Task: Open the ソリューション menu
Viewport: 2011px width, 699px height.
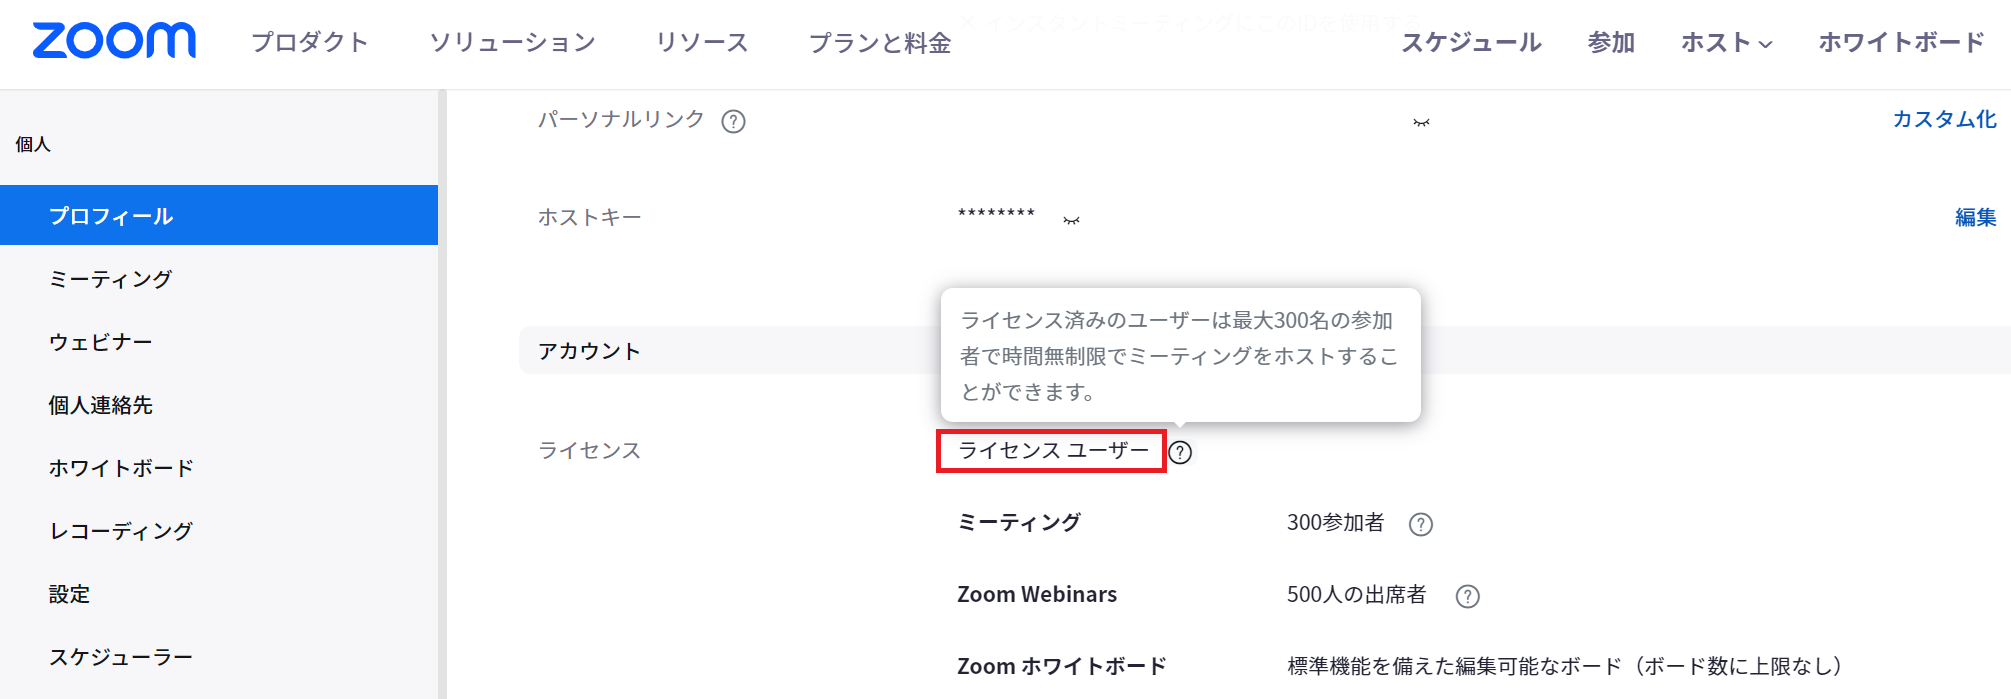Action: (513, 43)
